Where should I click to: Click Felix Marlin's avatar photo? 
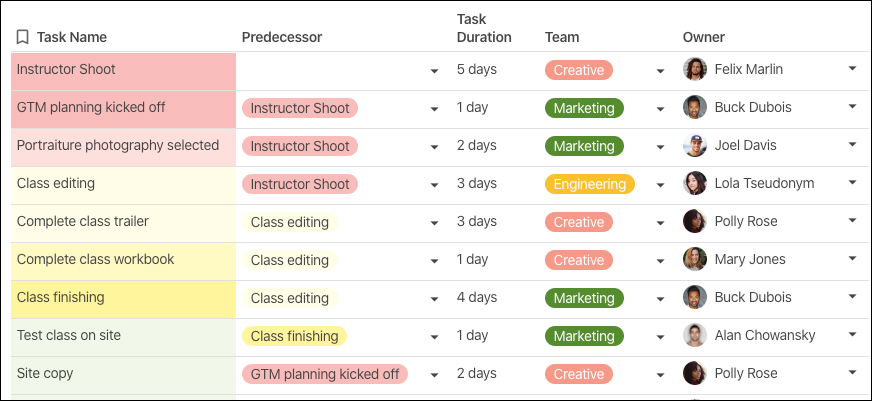pos(695,70)
